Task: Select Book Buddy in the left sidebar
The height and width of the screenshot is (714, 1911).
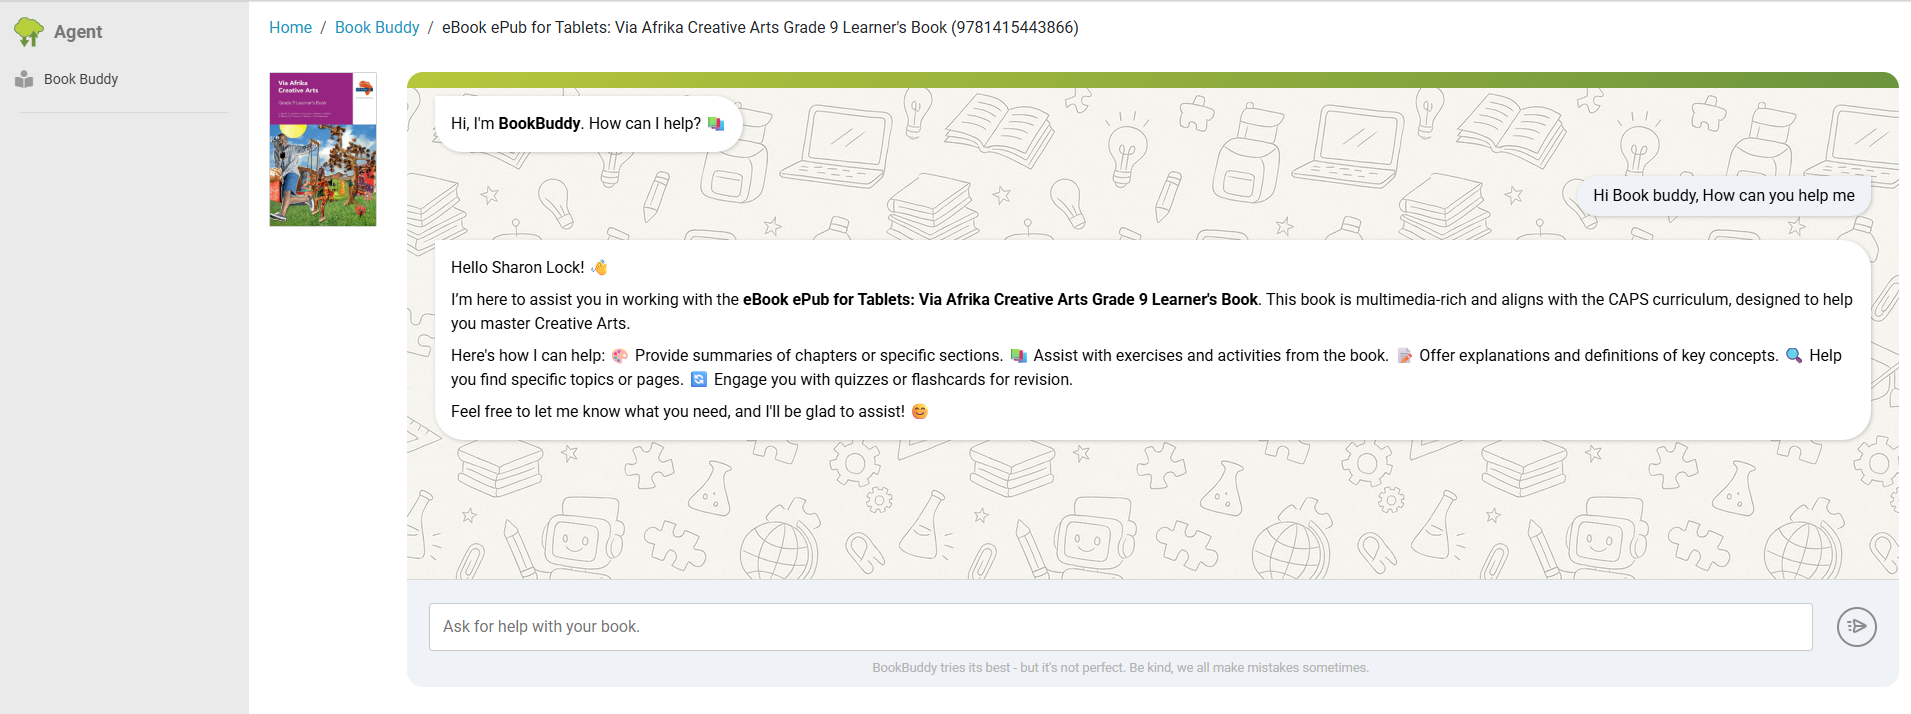Action: tap(80, 78)
